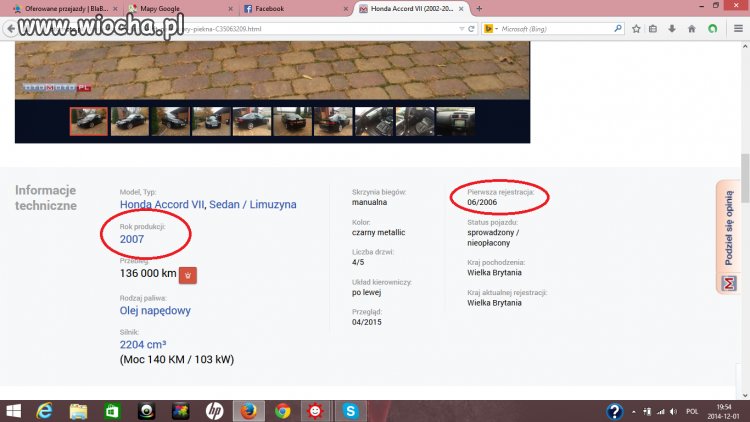Open Internet Explorer from the taskbar
The width and height of the screenshot is (750, 422).
point(44,411)
